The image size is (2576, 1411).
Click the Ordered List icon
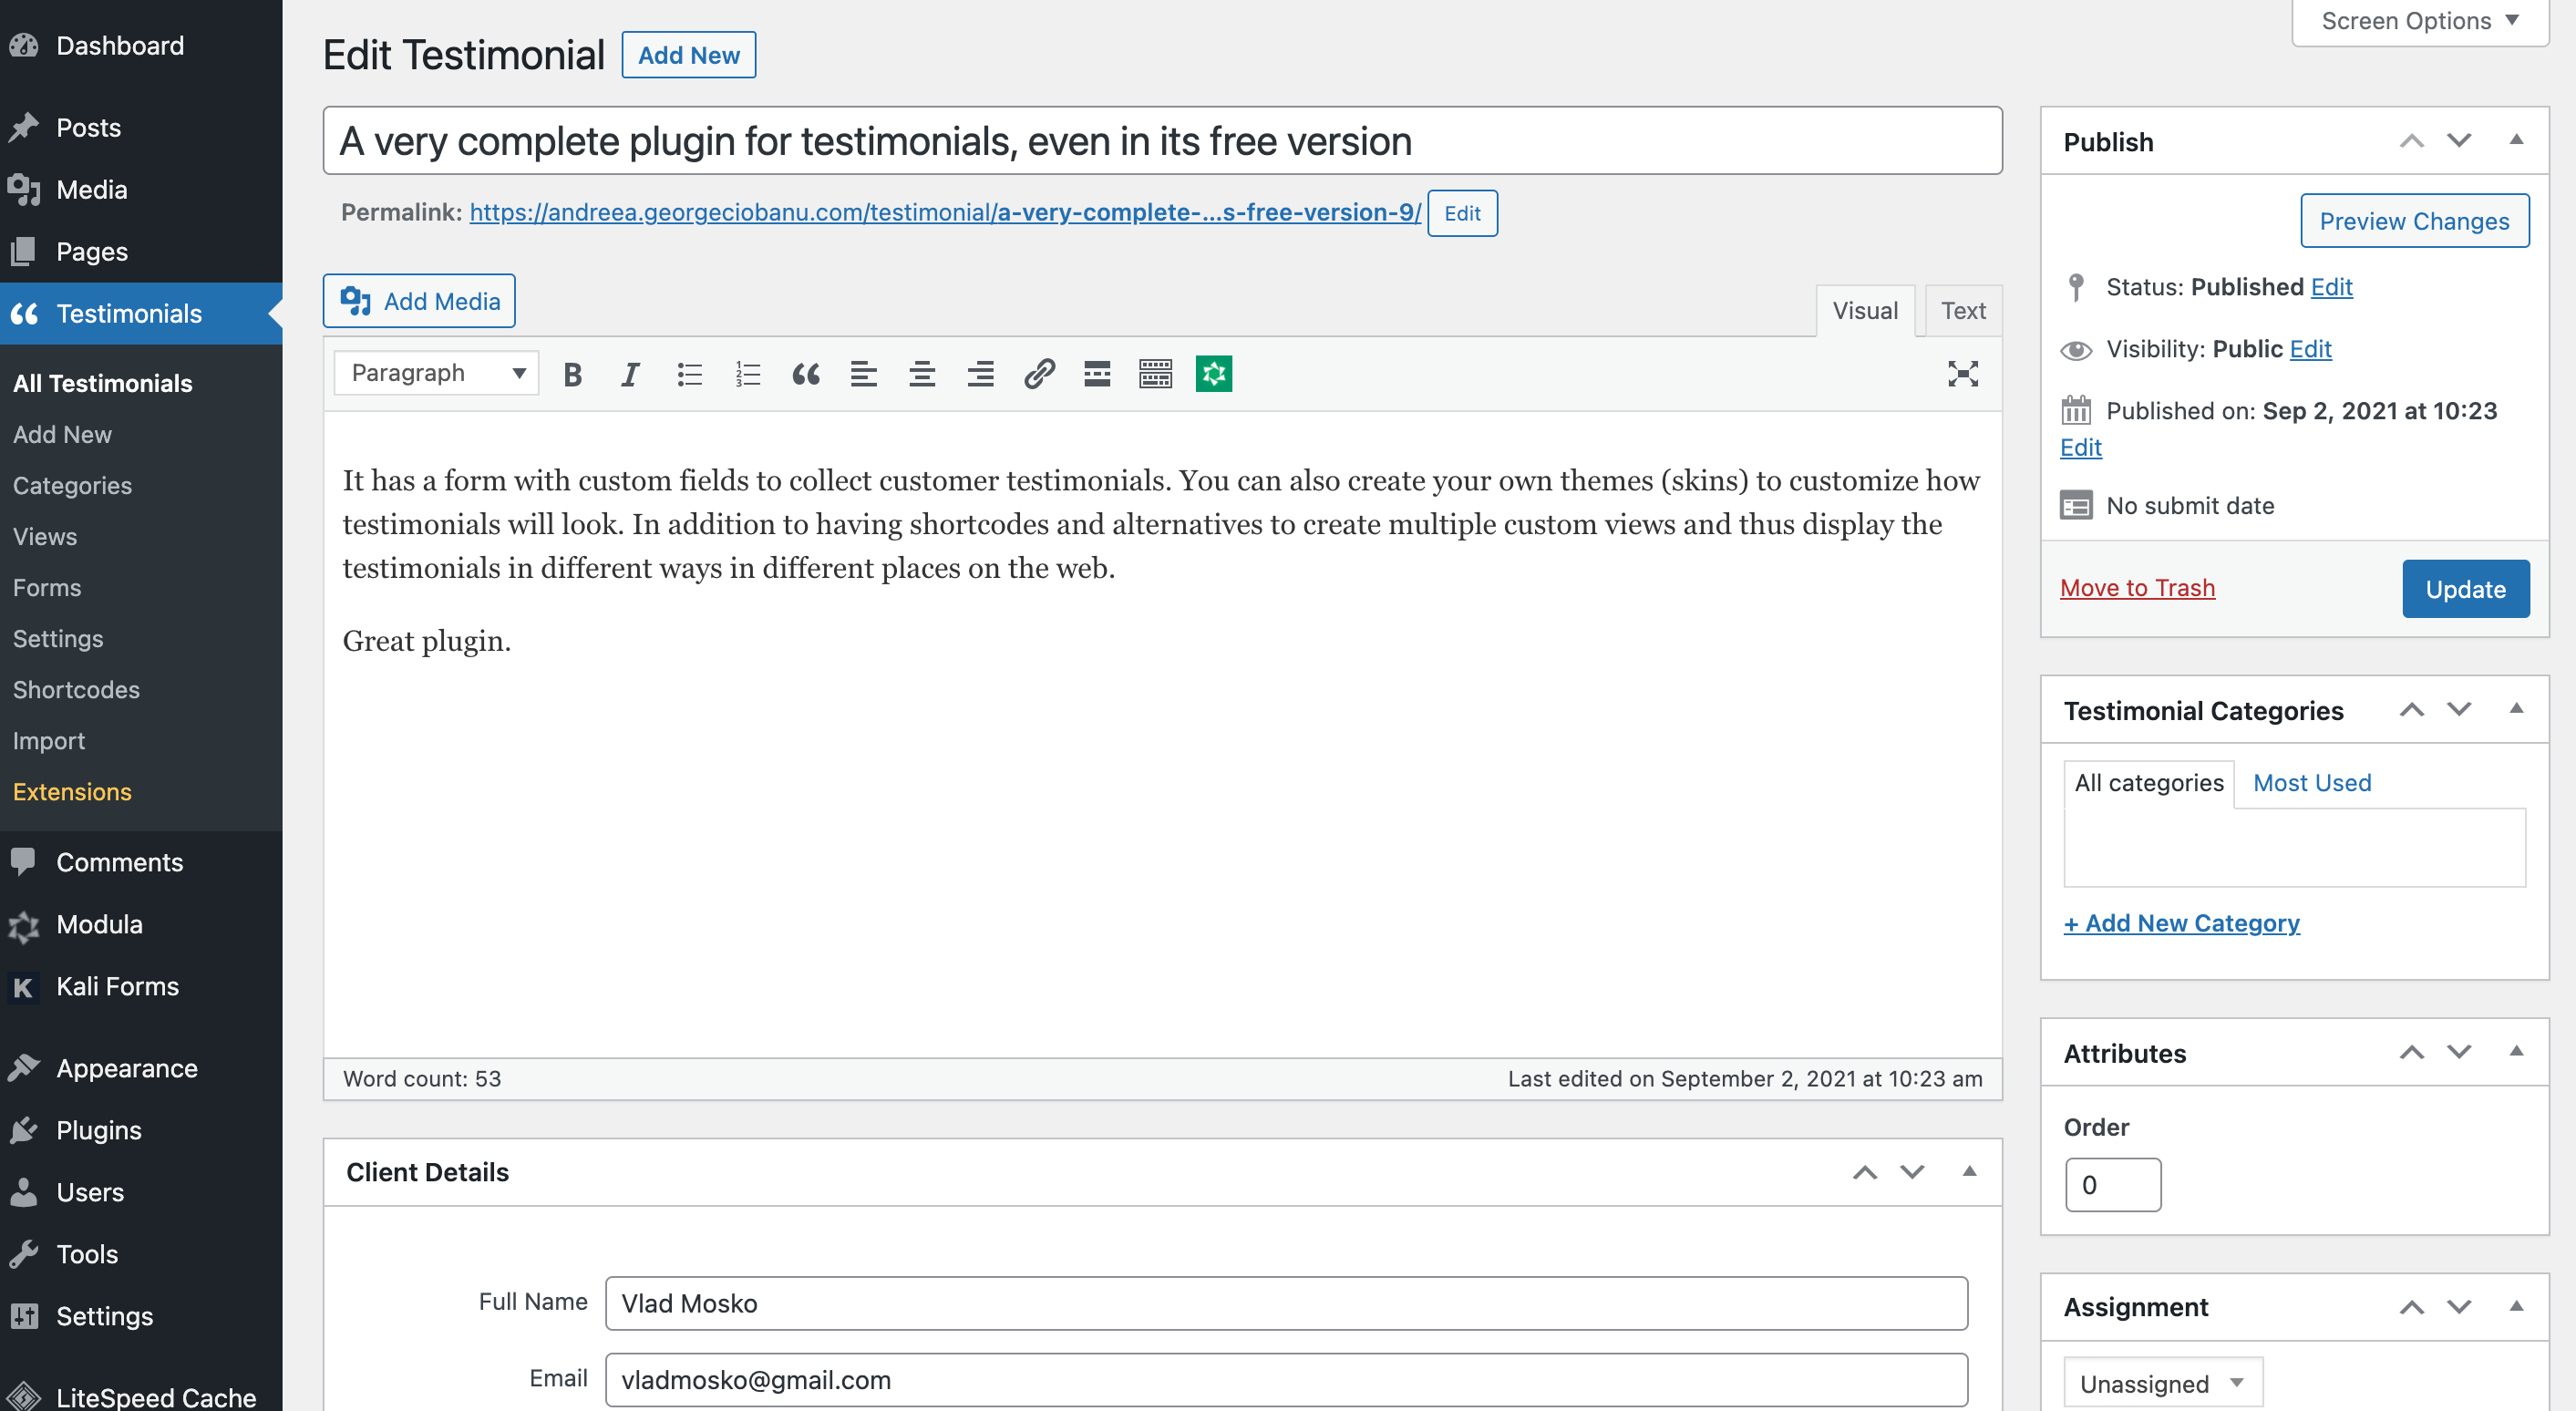[747, 374]
